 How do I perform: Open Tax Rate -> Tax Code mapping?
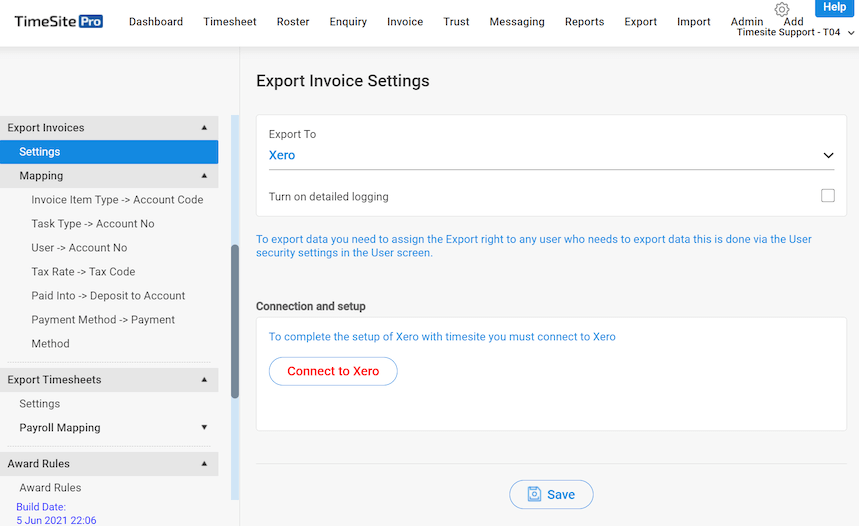[83, 272]
